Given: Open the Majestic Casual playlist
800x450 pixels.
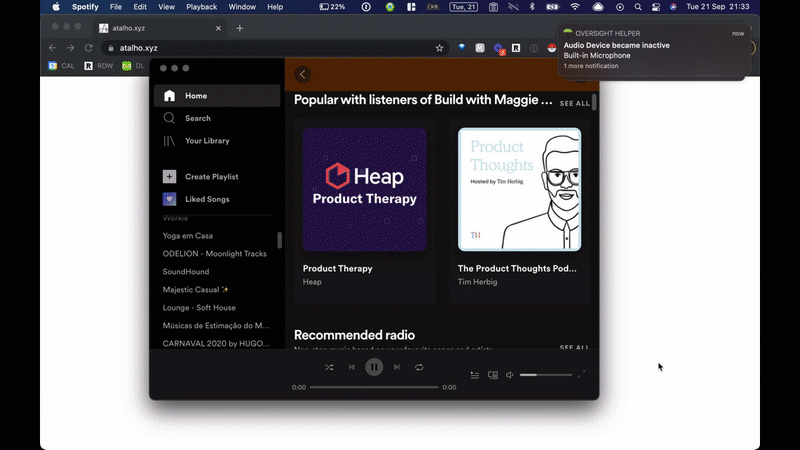Looking at the screenshot, I should (x=195, y=289).
